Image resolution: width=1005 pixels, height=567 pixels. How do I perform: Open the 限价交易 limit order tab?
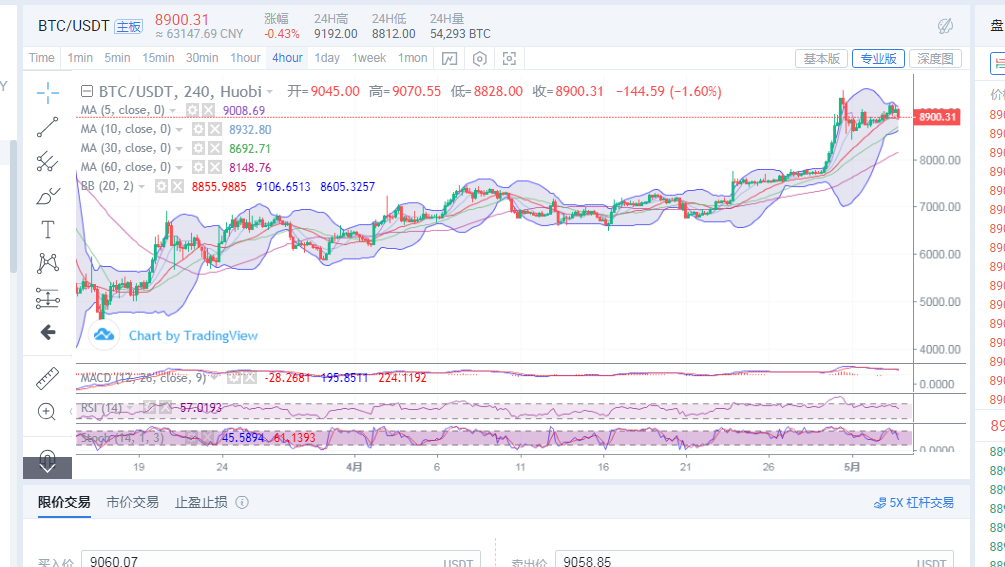[64, 502]
